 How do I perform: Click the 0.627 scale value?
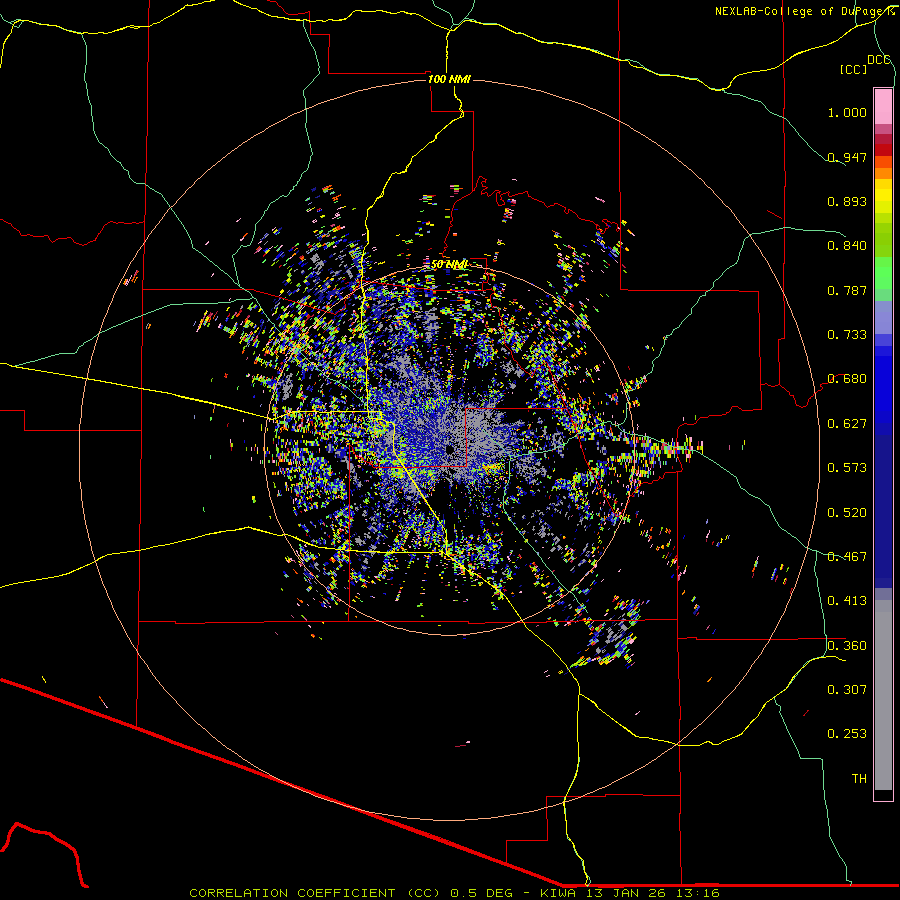point(847,424)
